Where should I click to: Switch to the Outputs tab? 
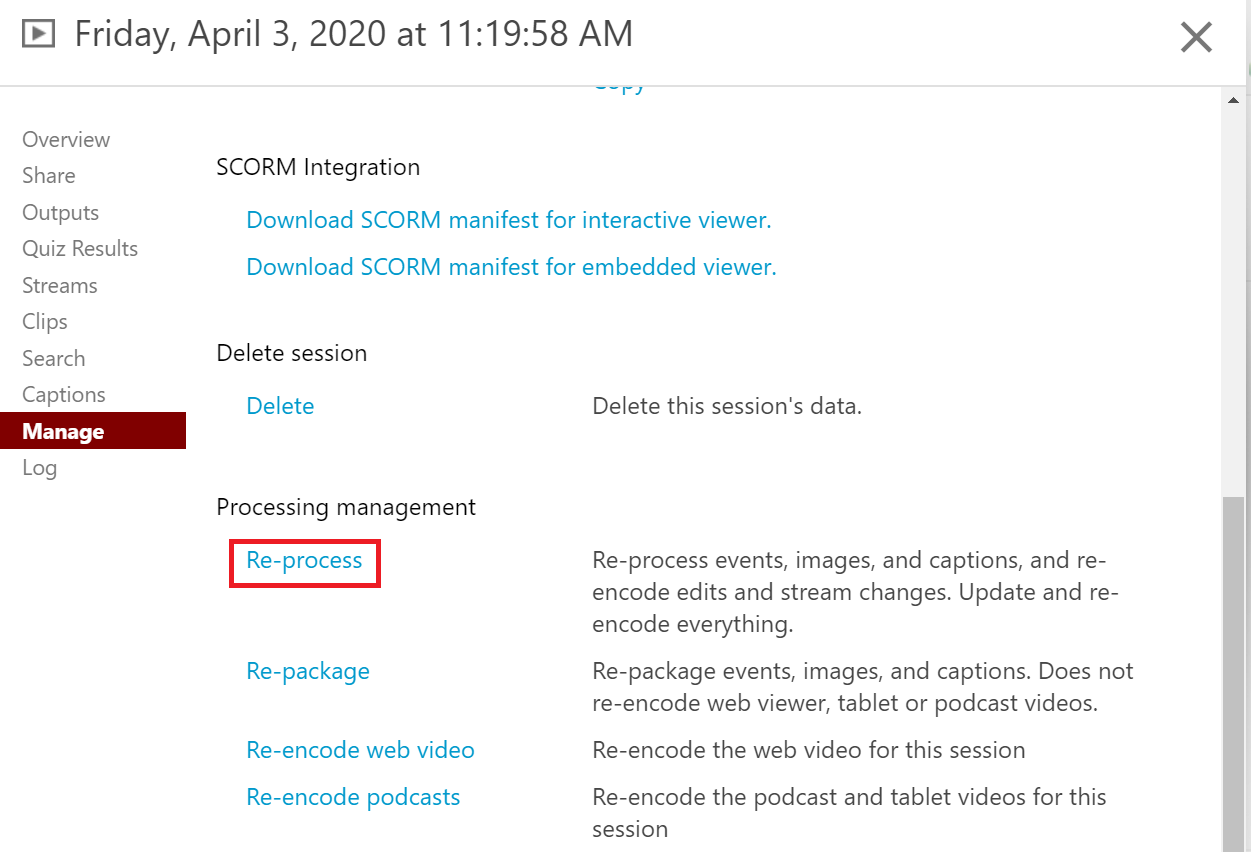pos(61,212)
